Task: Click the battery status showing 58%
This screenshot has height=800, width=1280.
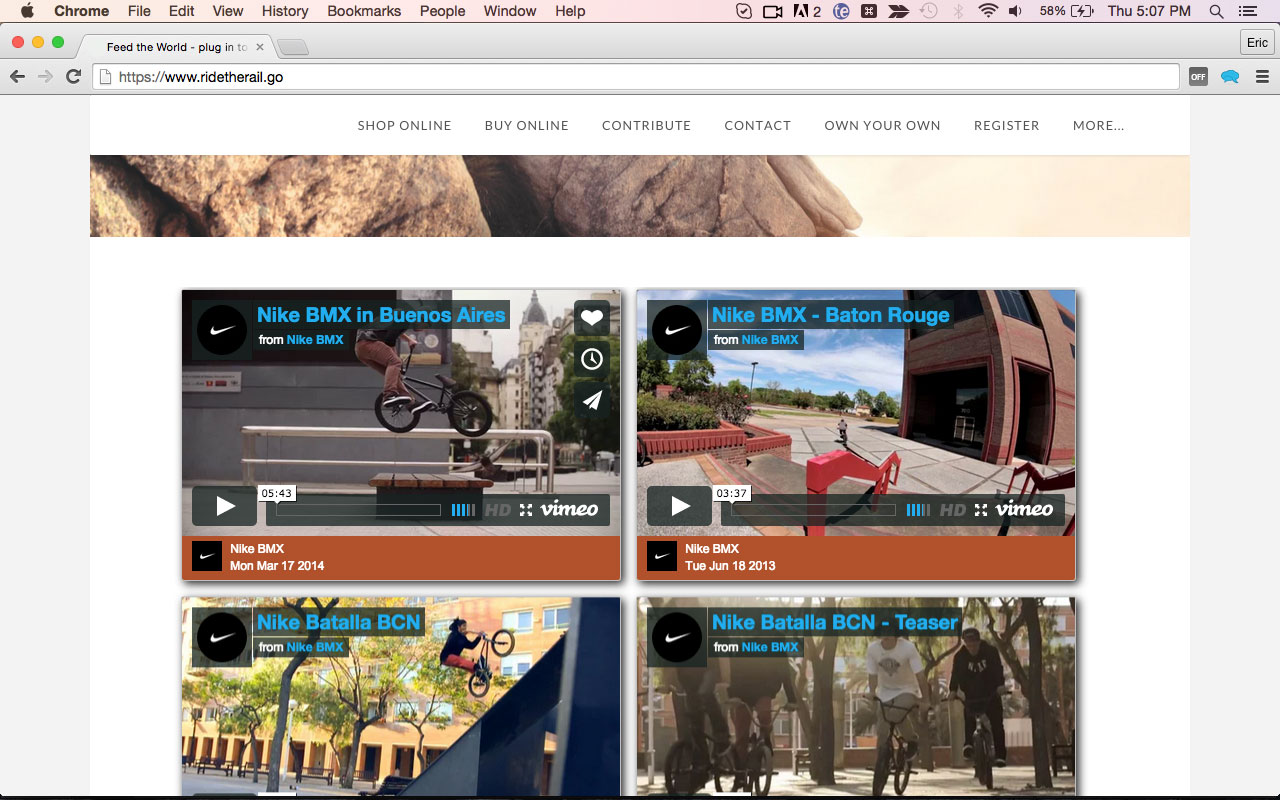Action: 1066,11
